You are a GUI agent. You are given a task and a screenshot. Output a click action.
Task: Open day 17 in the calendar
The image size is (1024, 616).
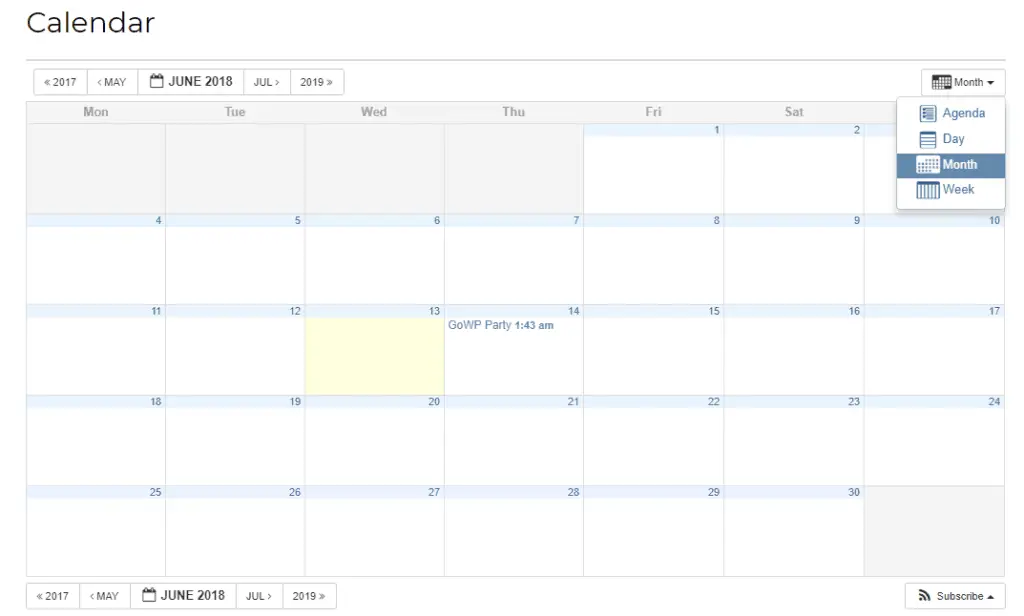[x=994, y=312]
